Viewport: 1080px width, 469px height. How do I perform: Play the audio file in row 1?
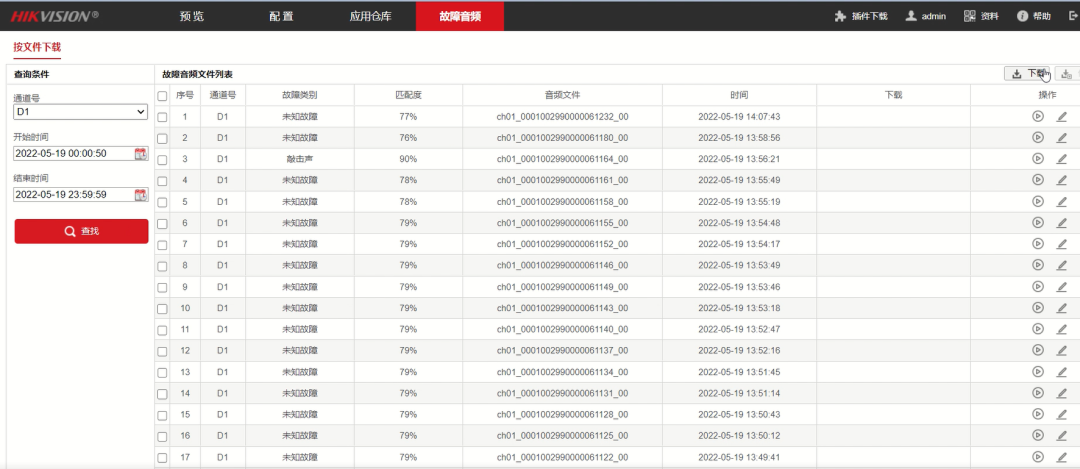click(1038, 116)
